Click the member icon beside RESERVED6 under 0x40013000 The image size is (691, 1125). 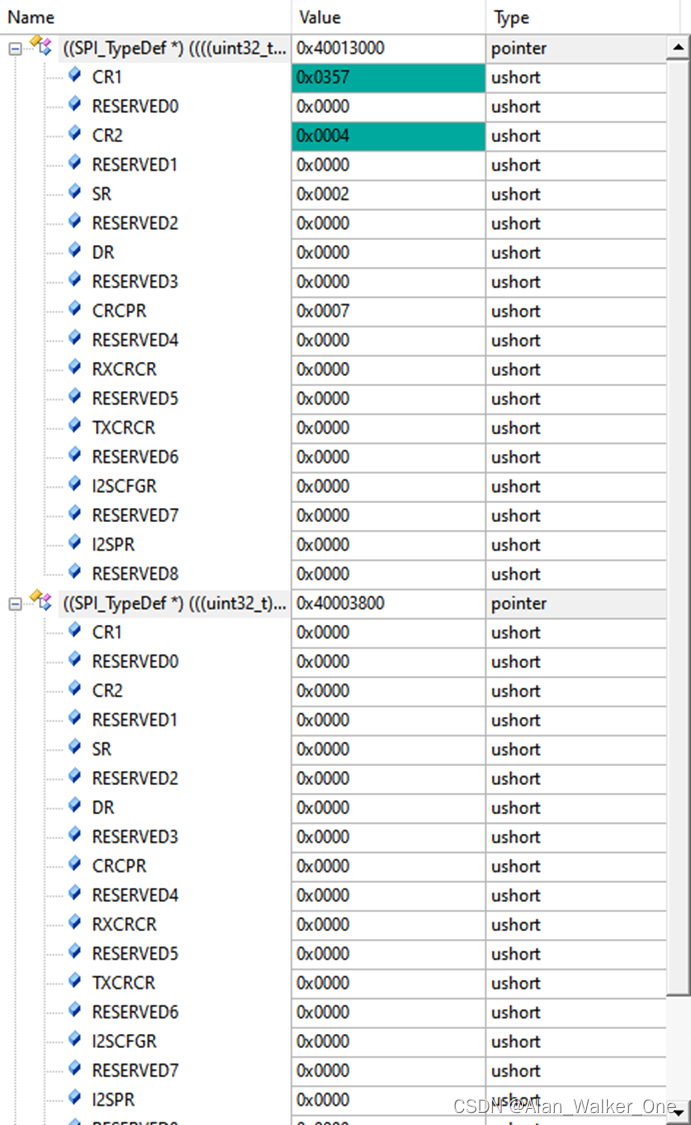[x=75, y=455]
